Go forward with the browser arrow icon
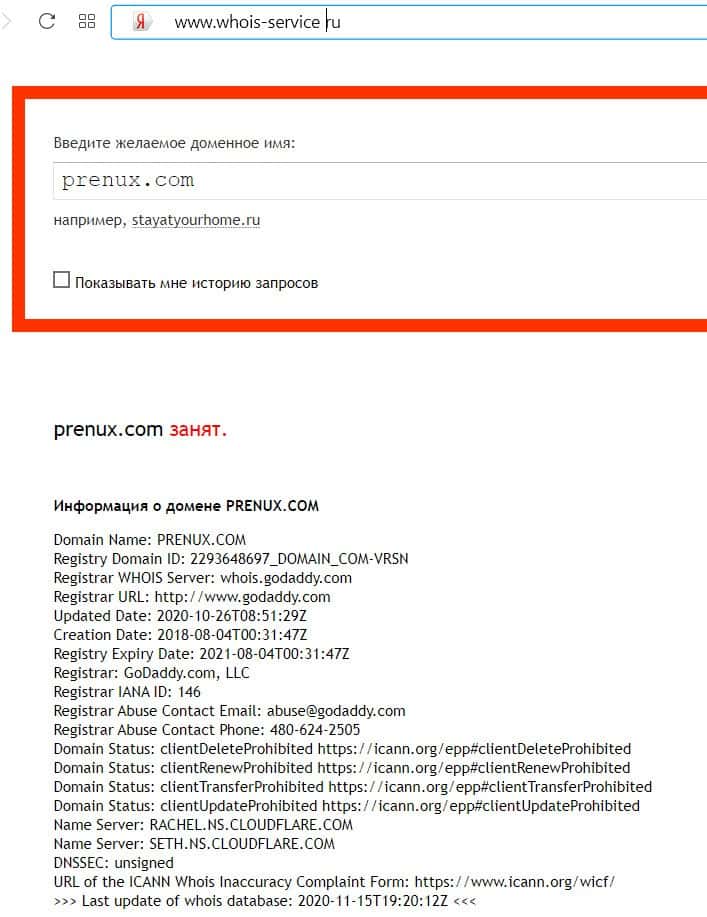The width and height of the screenshot is (707, 917). pyautogui.click(x=6, y=22)
